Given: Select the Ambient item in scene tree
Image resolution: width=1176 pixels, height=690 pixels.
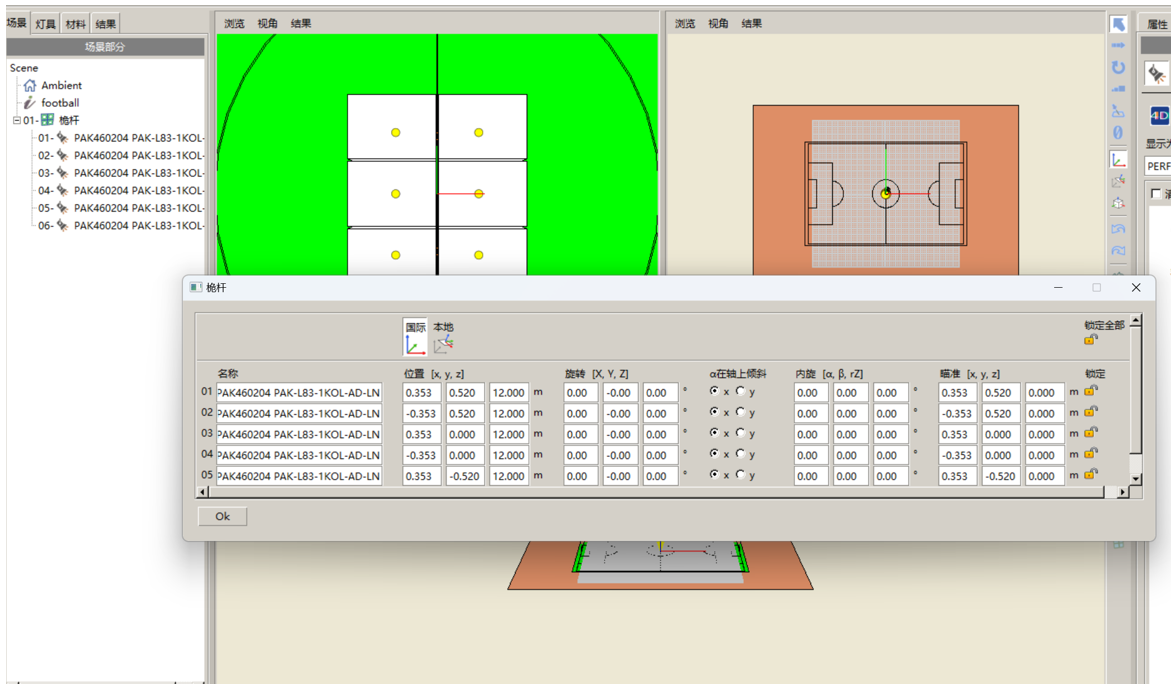Looking at the screenshot, I should (x=61, y=86).
